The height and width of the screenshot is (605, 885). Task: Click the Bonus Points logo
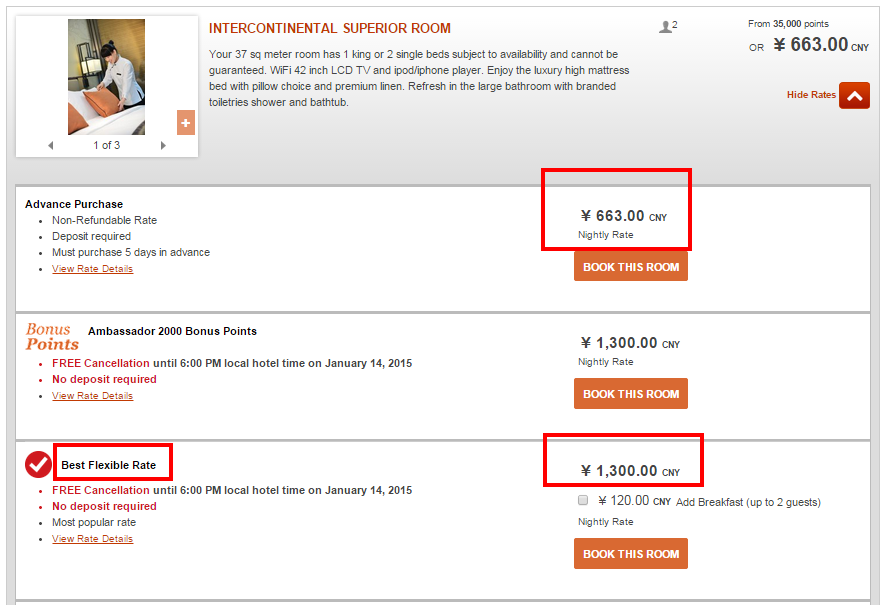tap(51, 336)
